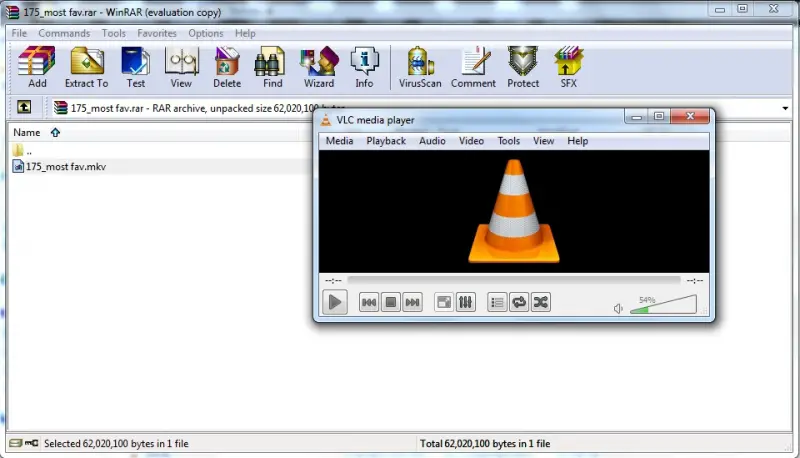Click the VLC title bar cone icon

pyautogui.click(x=326, y=120)
